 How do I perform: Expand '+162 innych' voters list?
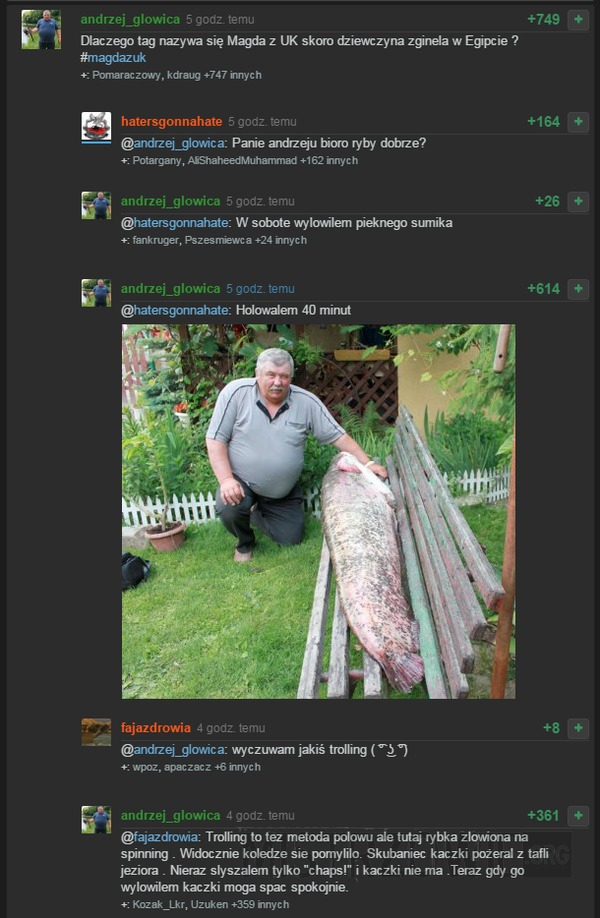[x=328, y=160]
